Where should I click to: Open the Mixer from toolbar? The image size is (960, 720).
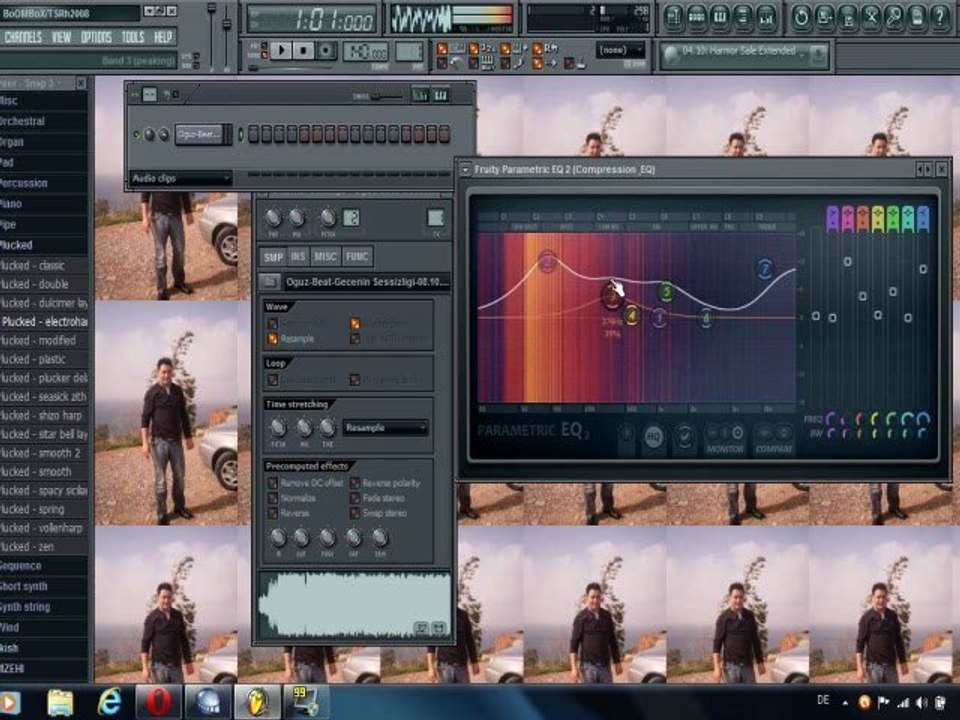point(766,17)
